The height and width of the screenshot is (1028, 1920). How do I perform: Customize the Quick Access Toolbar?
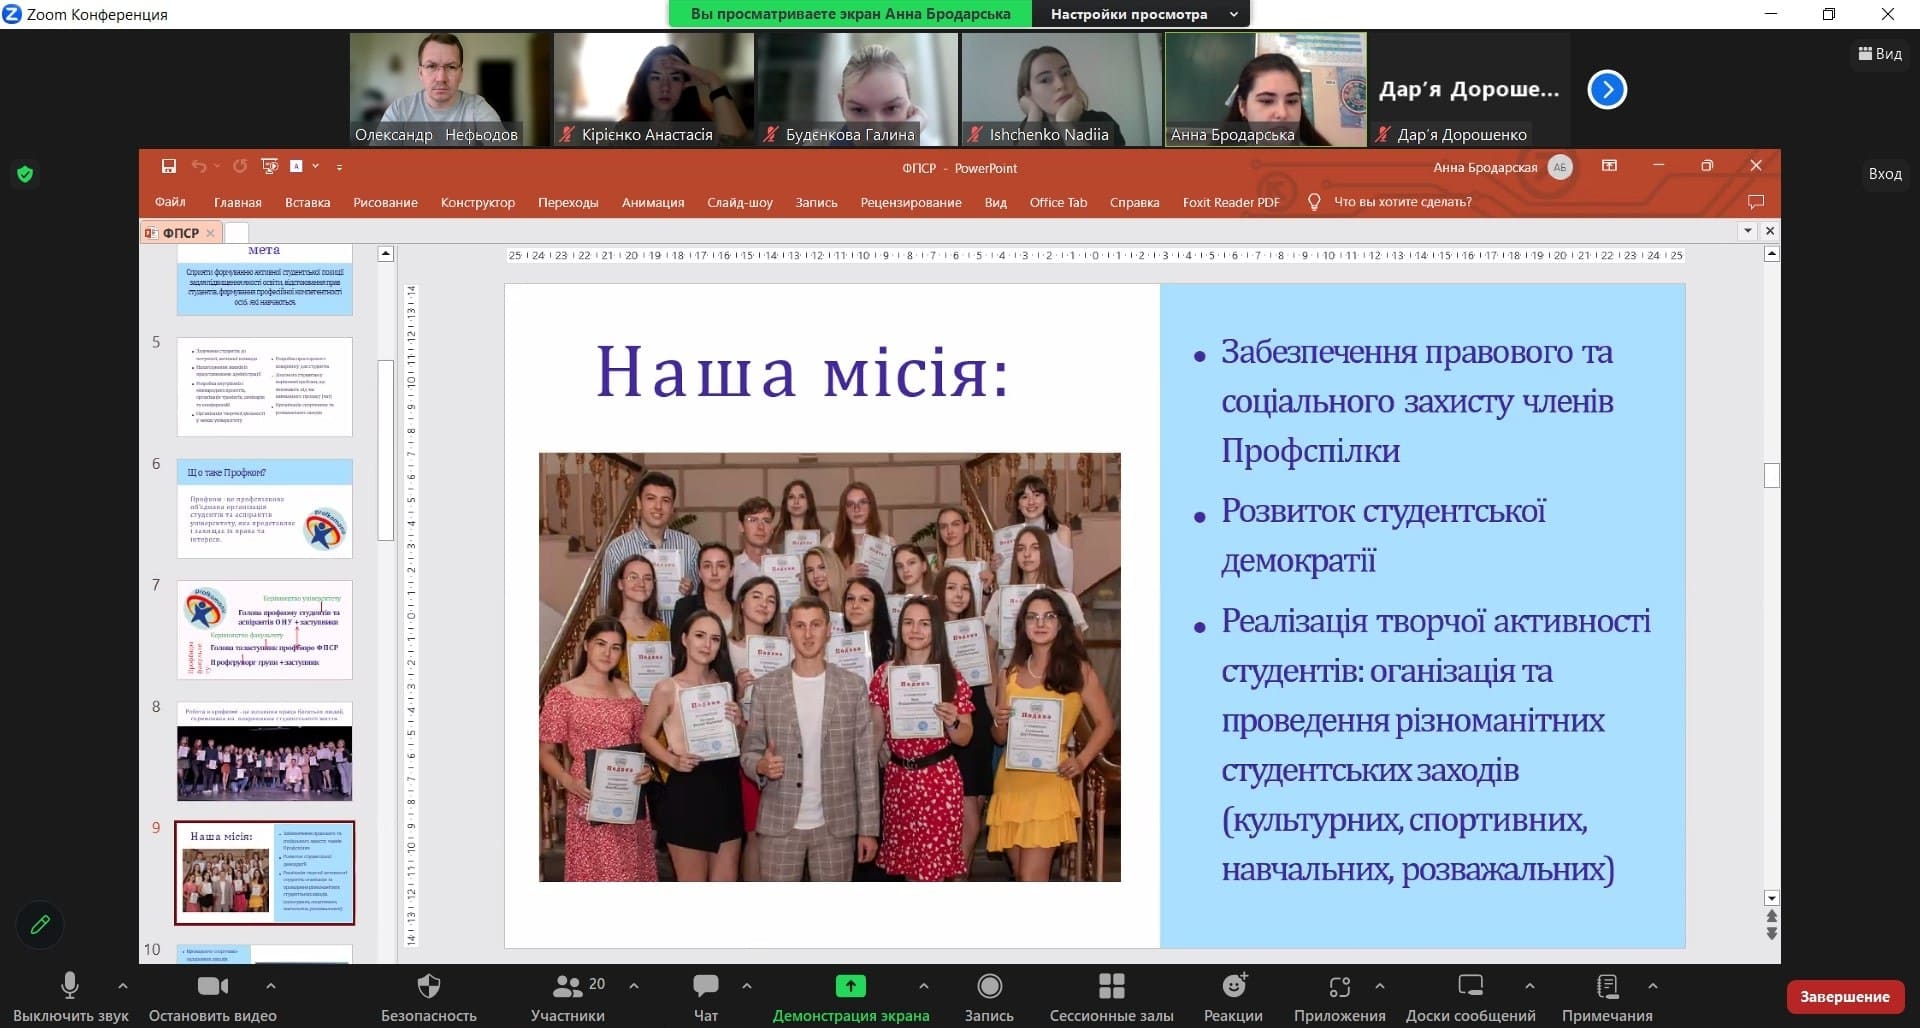point(340,167)
